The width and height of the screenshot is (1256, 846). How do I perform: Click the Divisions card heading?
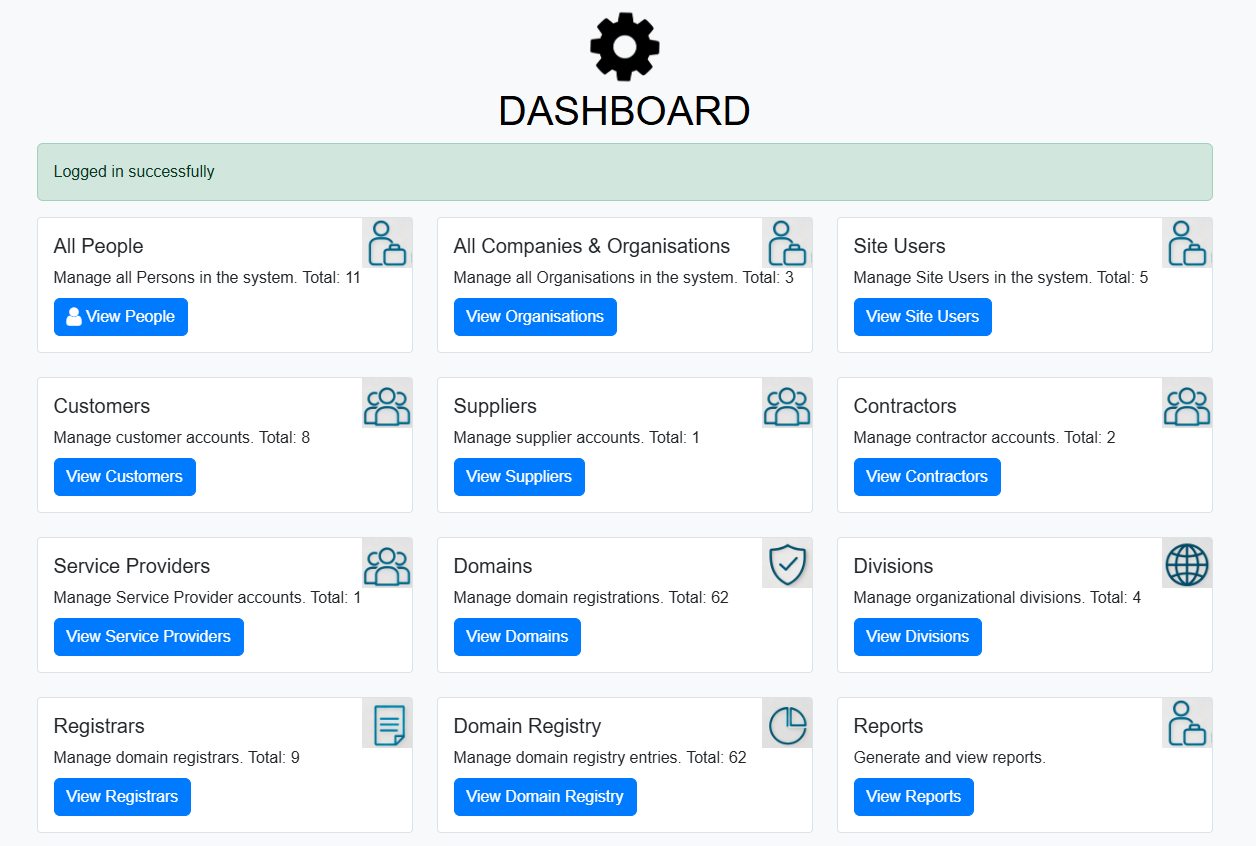[x=893, y=566]
